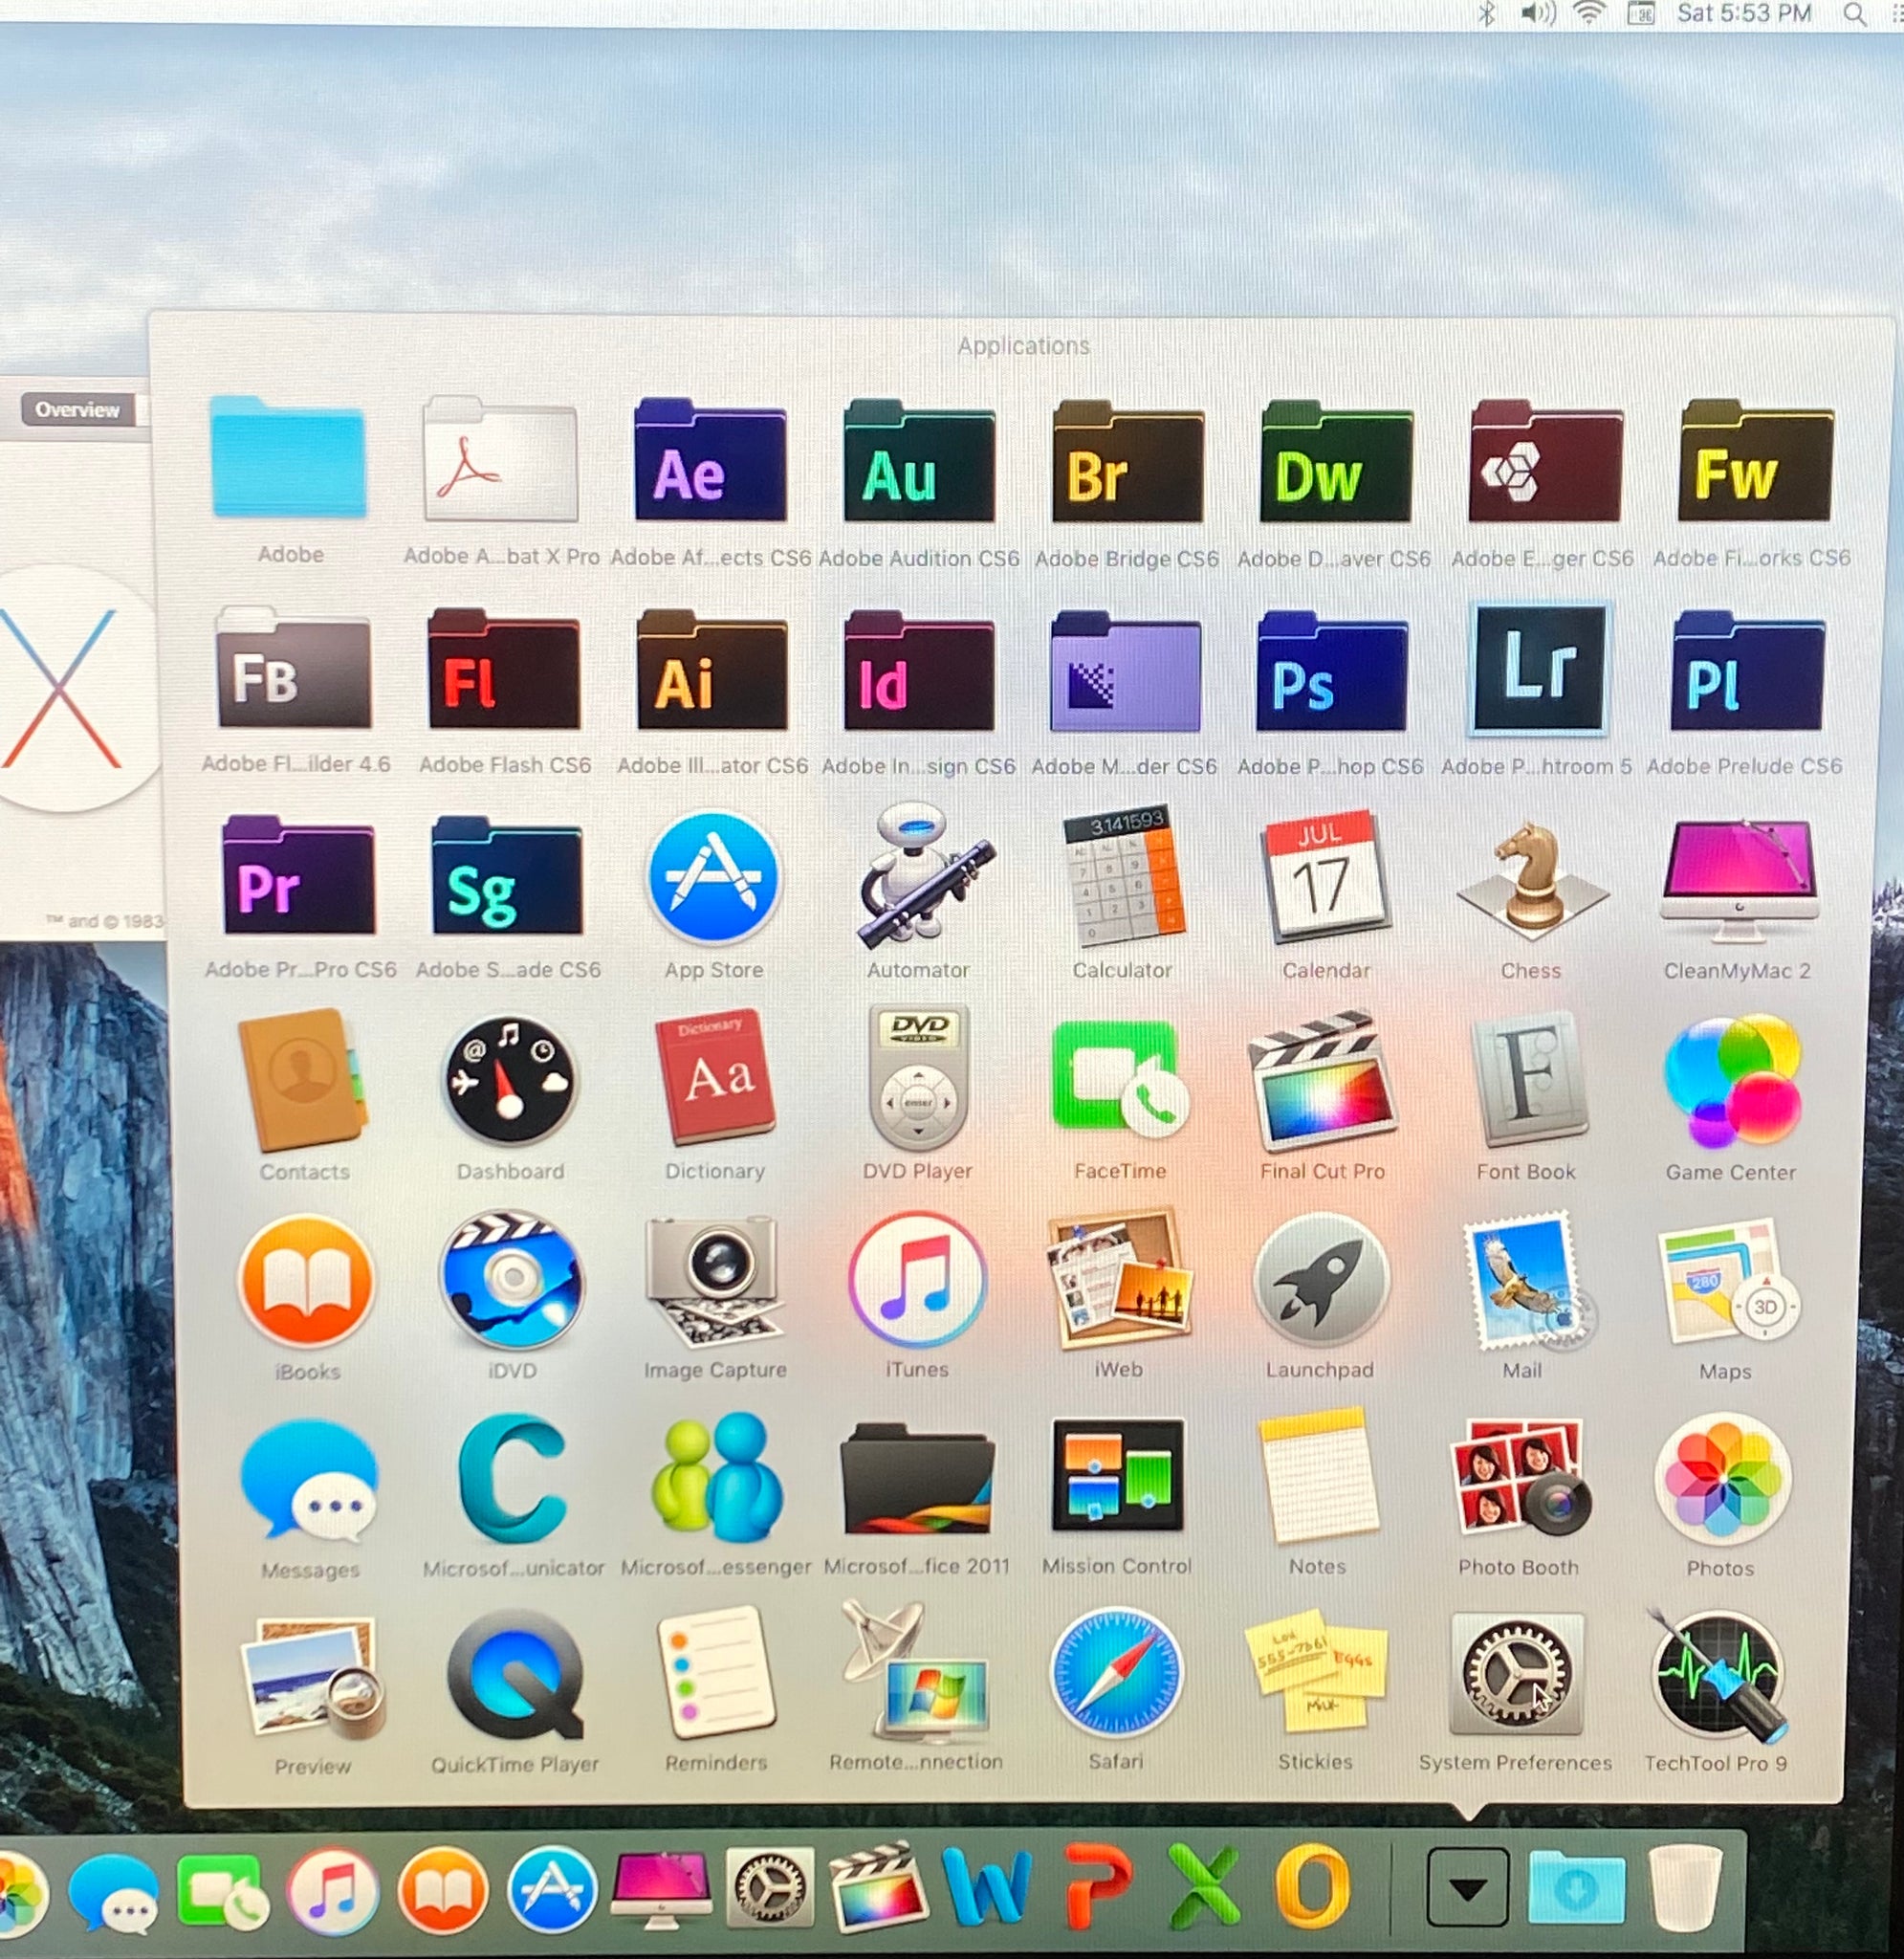Image resolution: width=1904 pixels, height=1959 pixels.
Task: Open Adobe Audition CS6 folder
Action: click(919, 461)
